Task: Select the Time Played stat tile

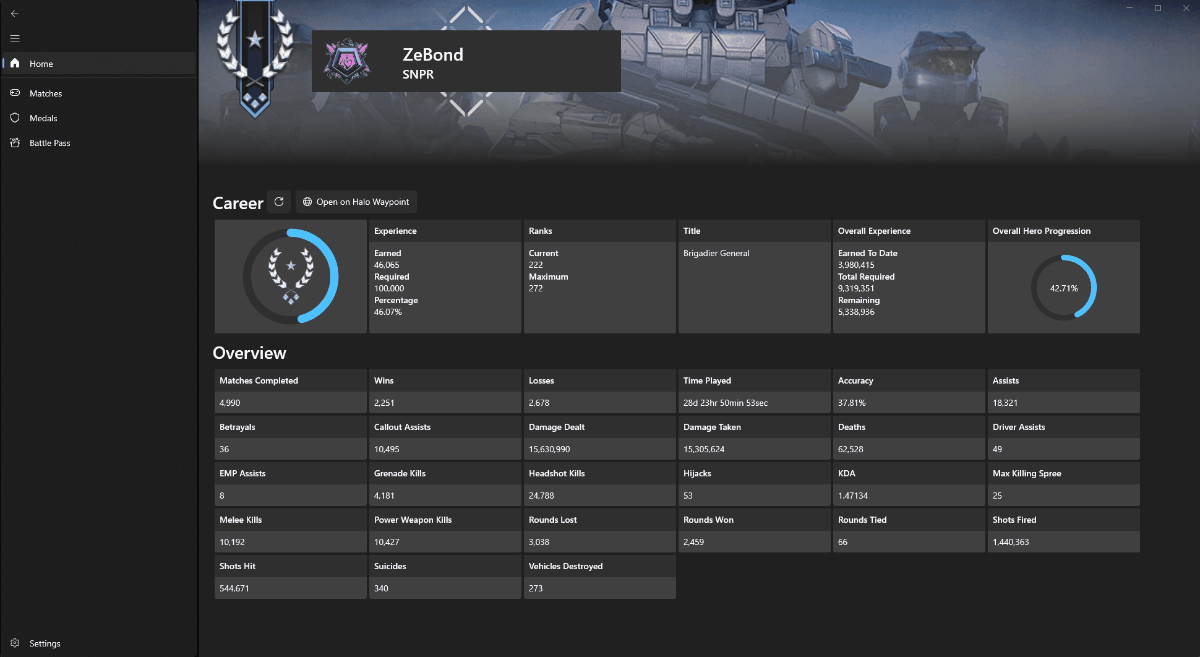Action: 754,392
